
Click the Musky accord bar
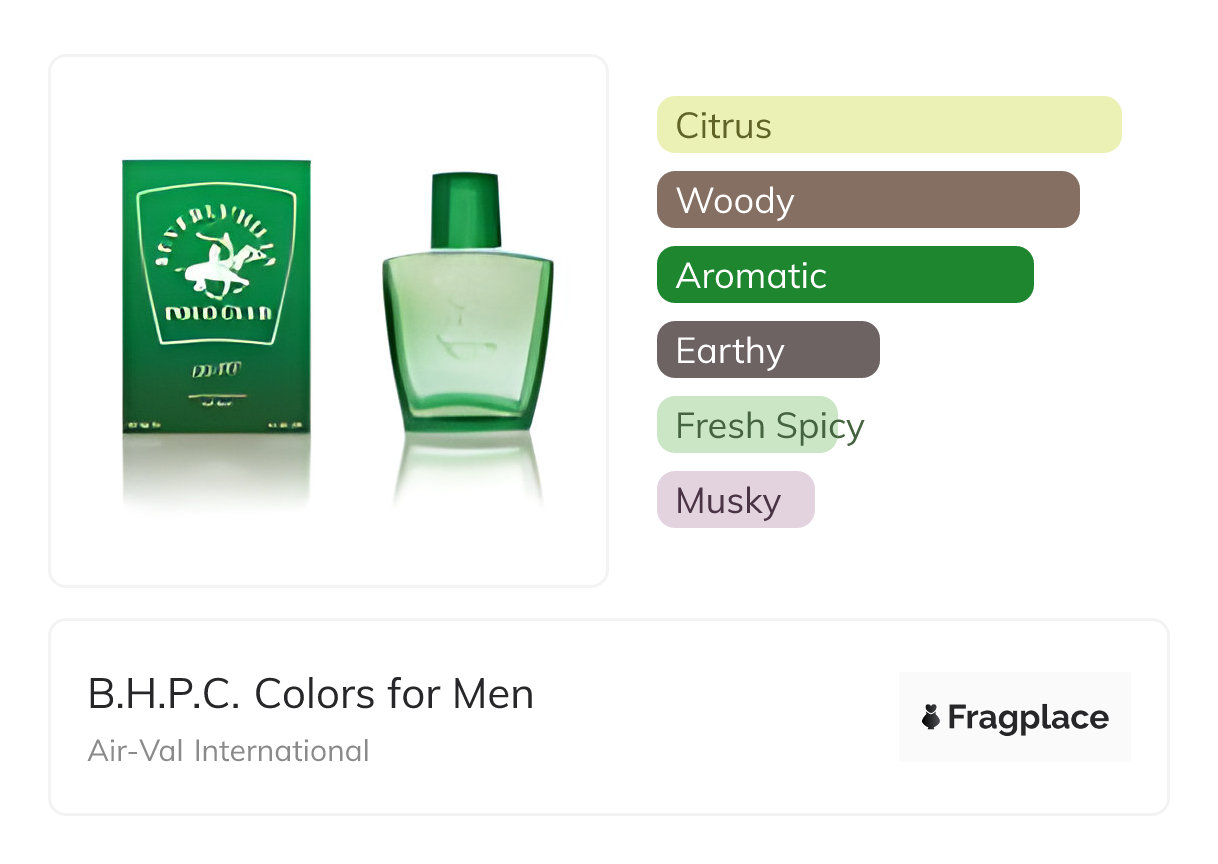[735, 500]
